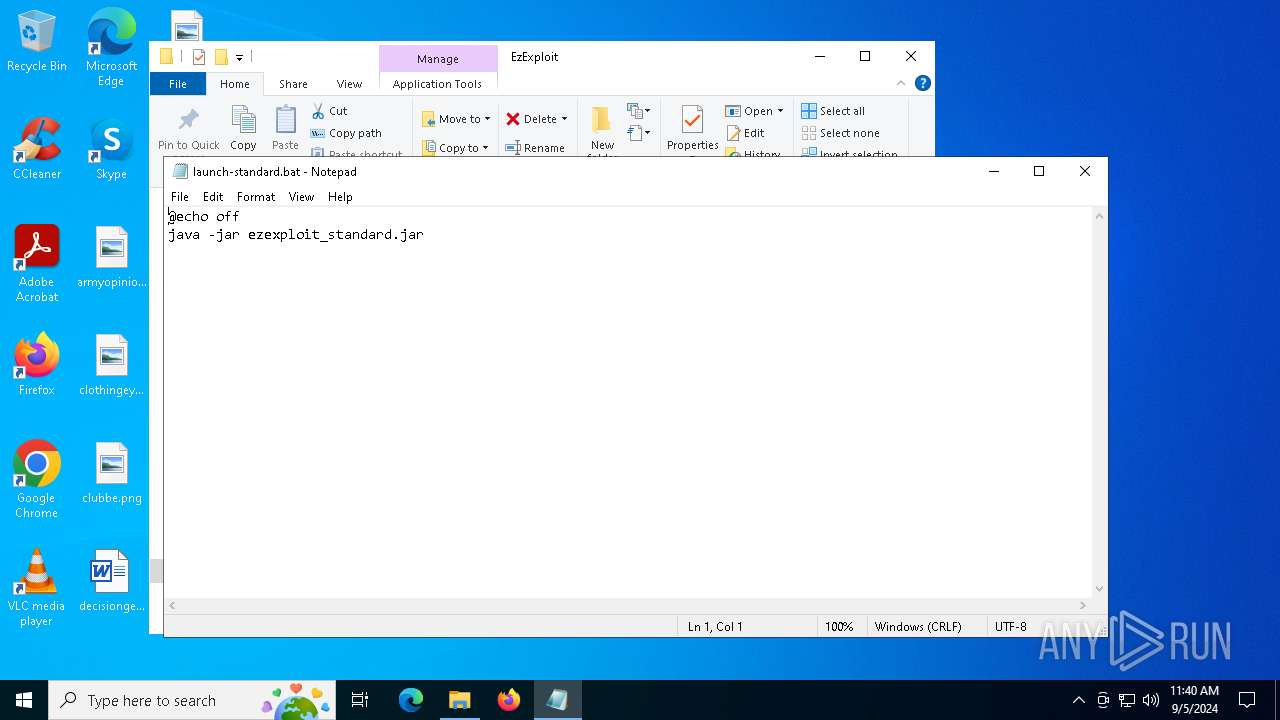The image size is (1280, 720).
Task: Open the Explorer help question mark icon
Action: 923,83
